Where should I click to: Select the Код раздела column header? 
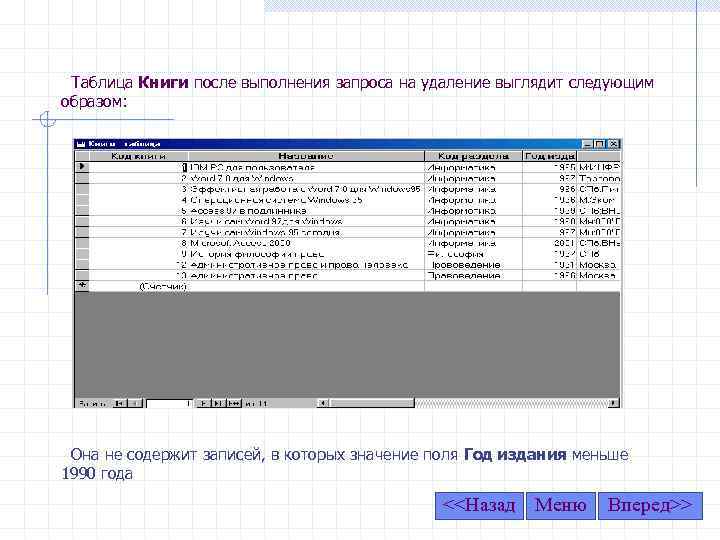[x=473, y=156]
